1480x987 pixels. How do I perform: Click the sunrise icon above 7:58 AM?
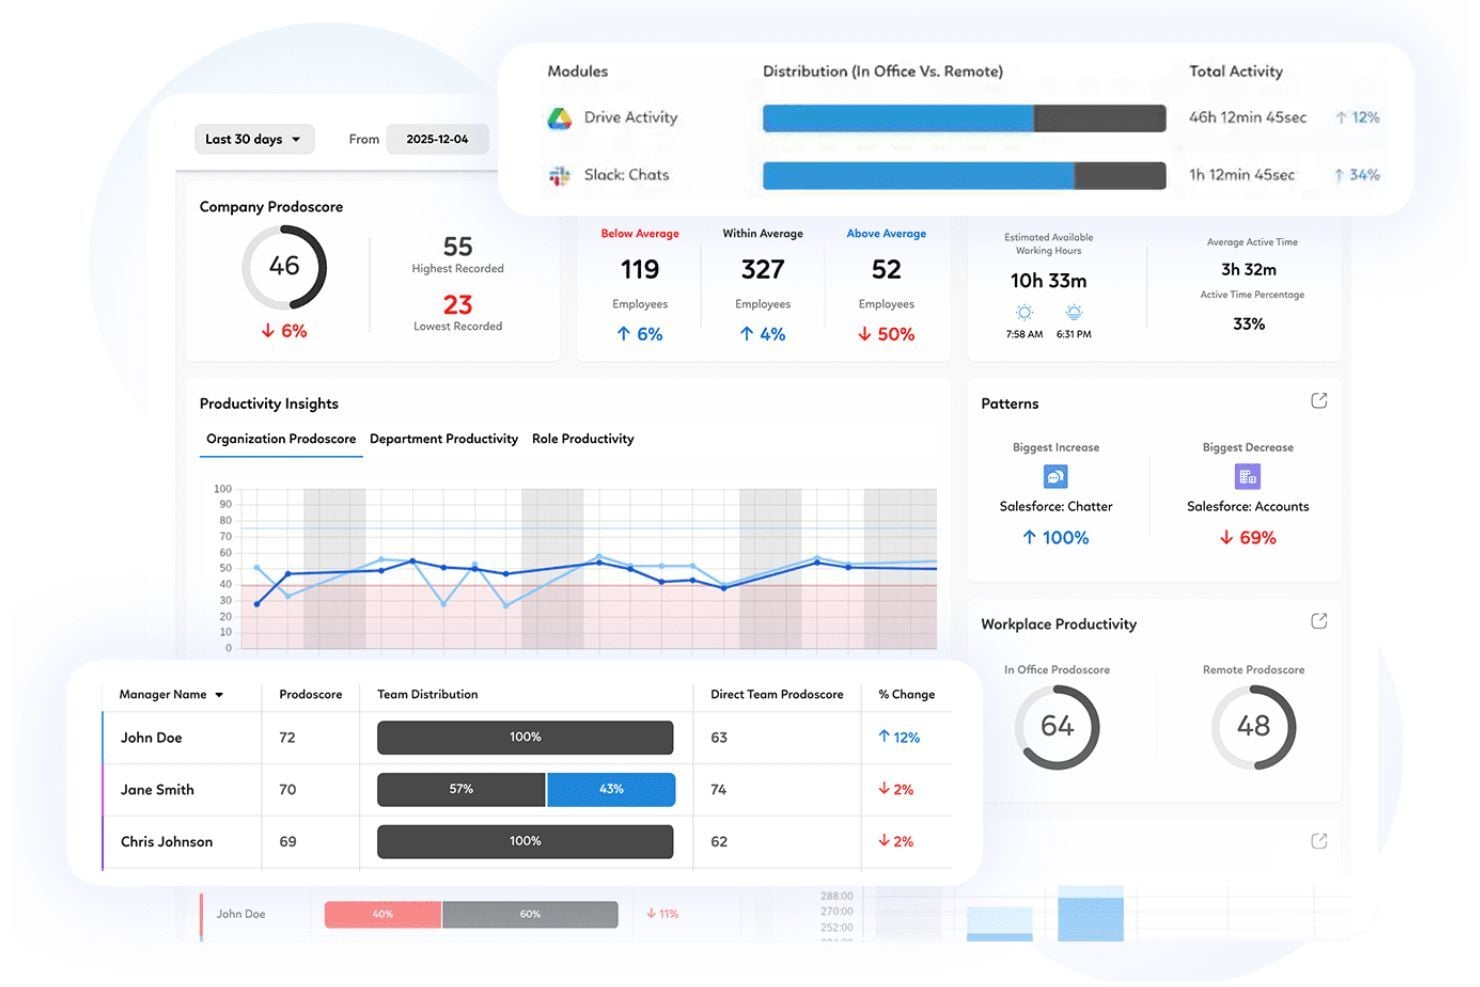pos(1023,313)
